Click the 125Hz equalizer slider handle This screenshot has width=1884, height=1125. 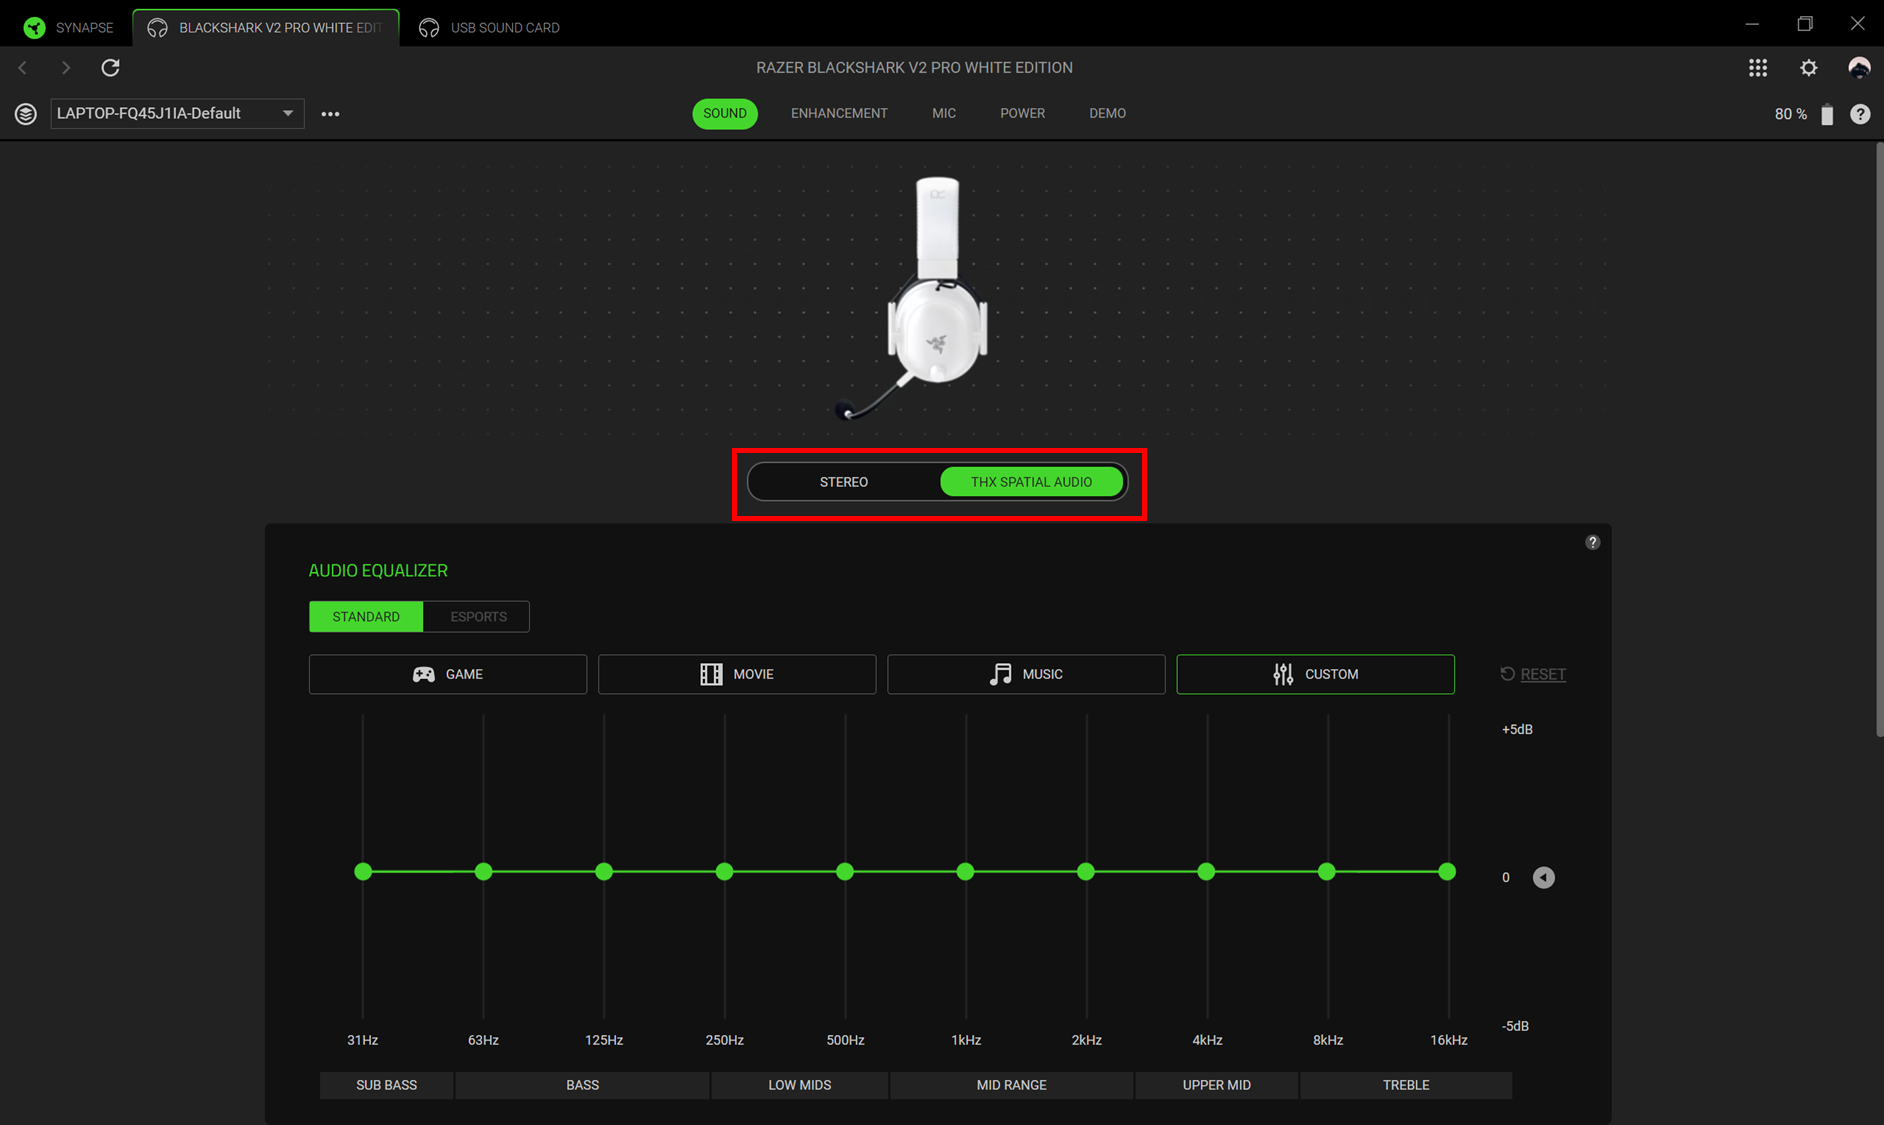pos(604,872)
